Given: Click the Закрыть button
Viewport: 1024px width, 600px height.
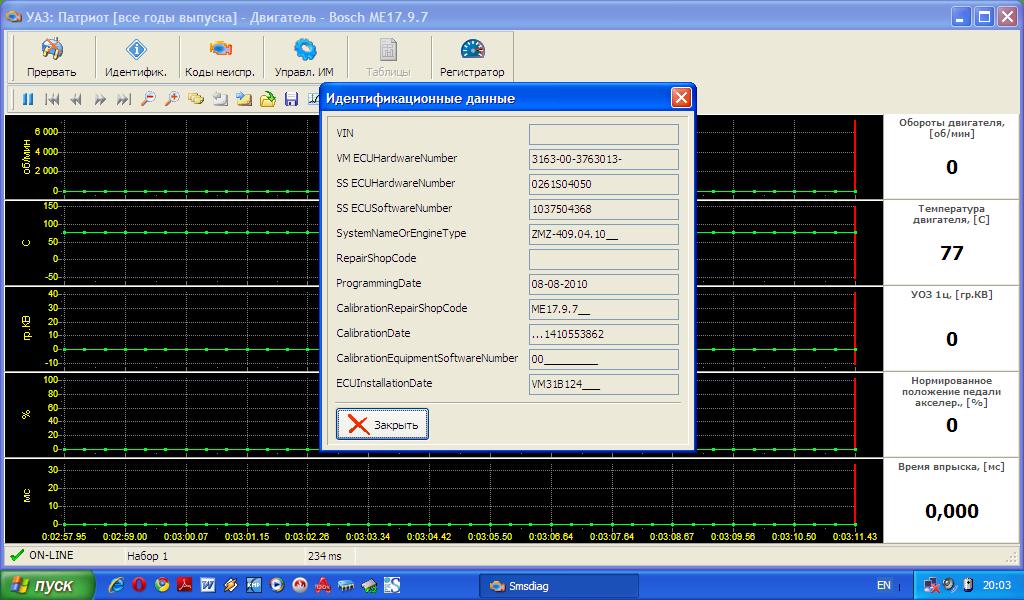Looking at the screenshot, I should (x=382, y=424).
